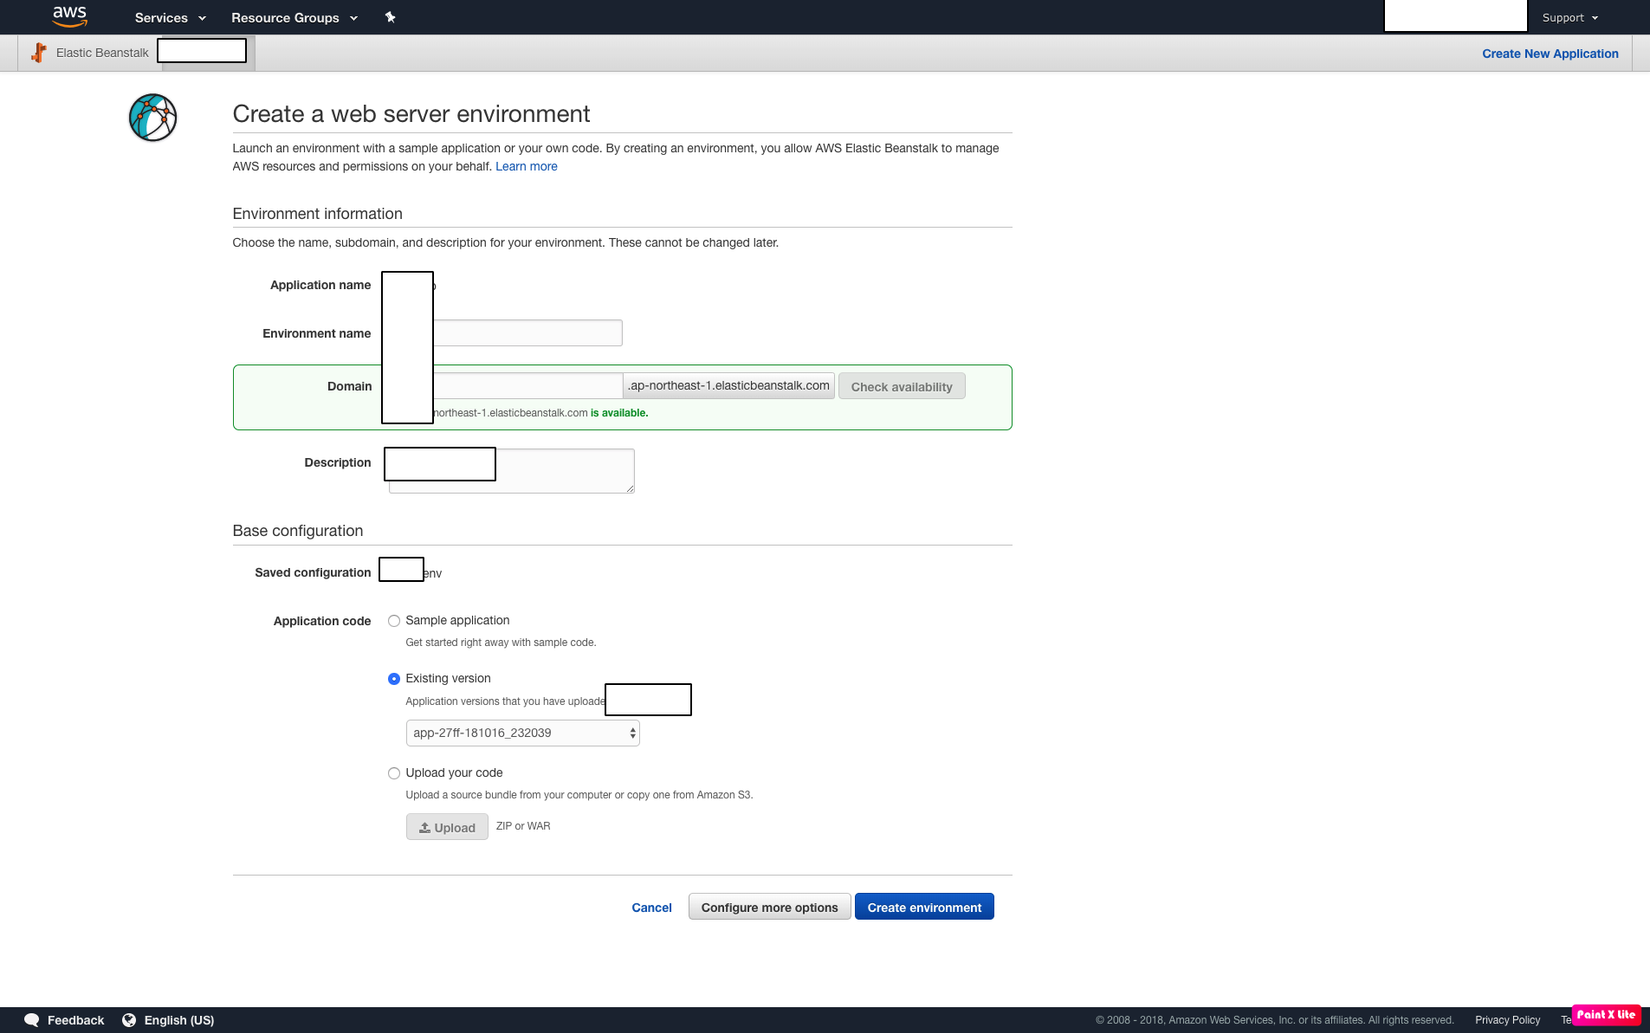The width and height of the screenshot is (1650, 1033).
Task: Click the Elastic Beanstalk service icon
Action: pyautogui.click(x=39, y=53)
